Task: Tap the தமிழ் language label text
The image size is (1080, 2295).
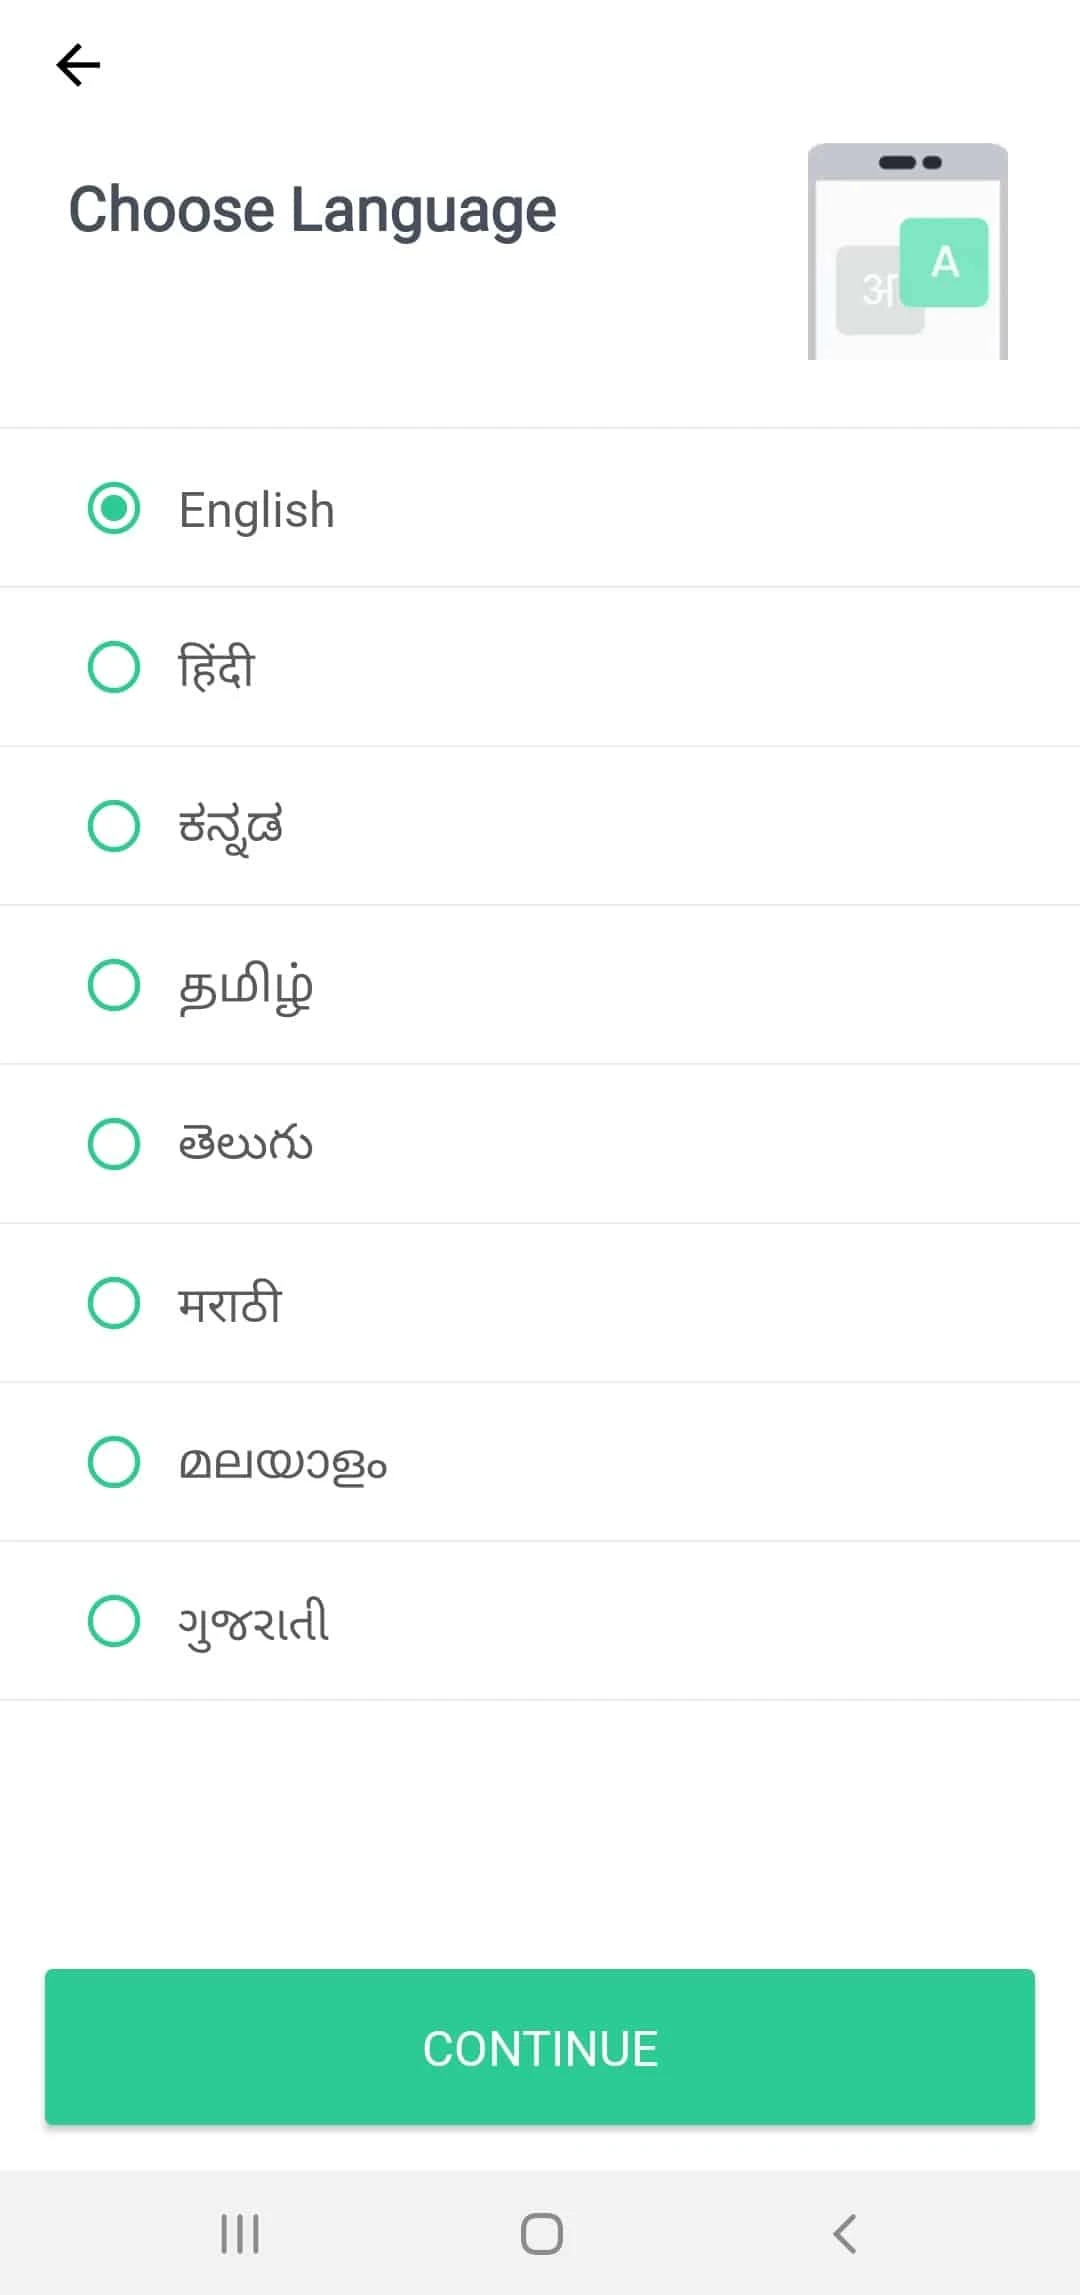Action: click(x=246, y=987)
